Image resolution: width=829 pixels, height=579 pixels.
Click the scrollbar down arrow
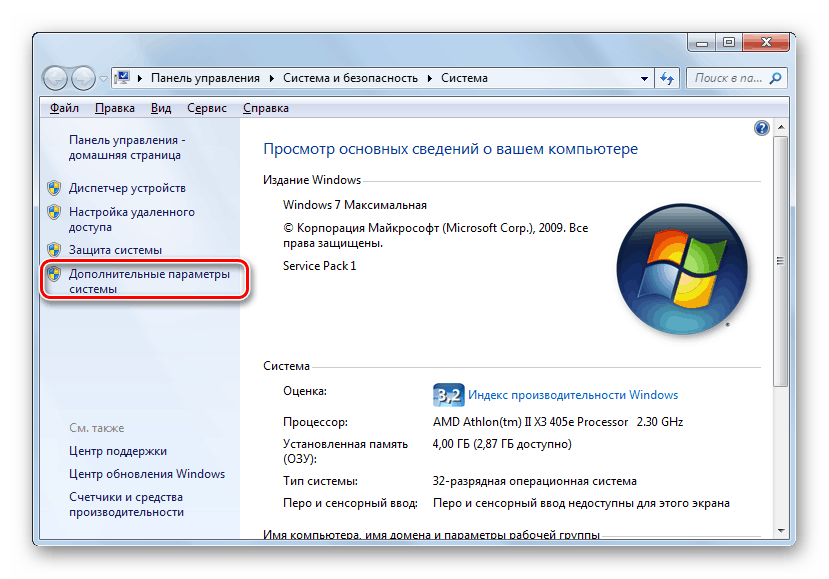tap(781, 530)
